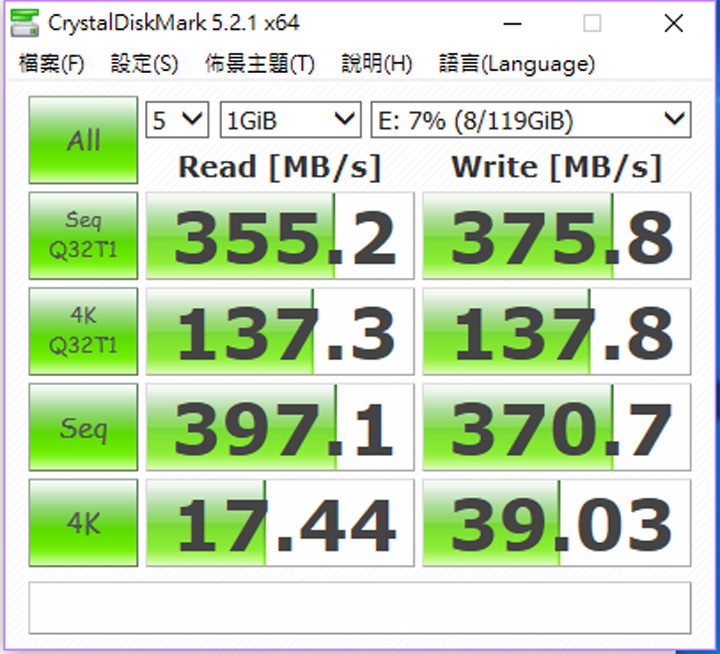Open the E: 7% drive selector
The height and width of the screenshot is (654, 720).
pos(530,121)
